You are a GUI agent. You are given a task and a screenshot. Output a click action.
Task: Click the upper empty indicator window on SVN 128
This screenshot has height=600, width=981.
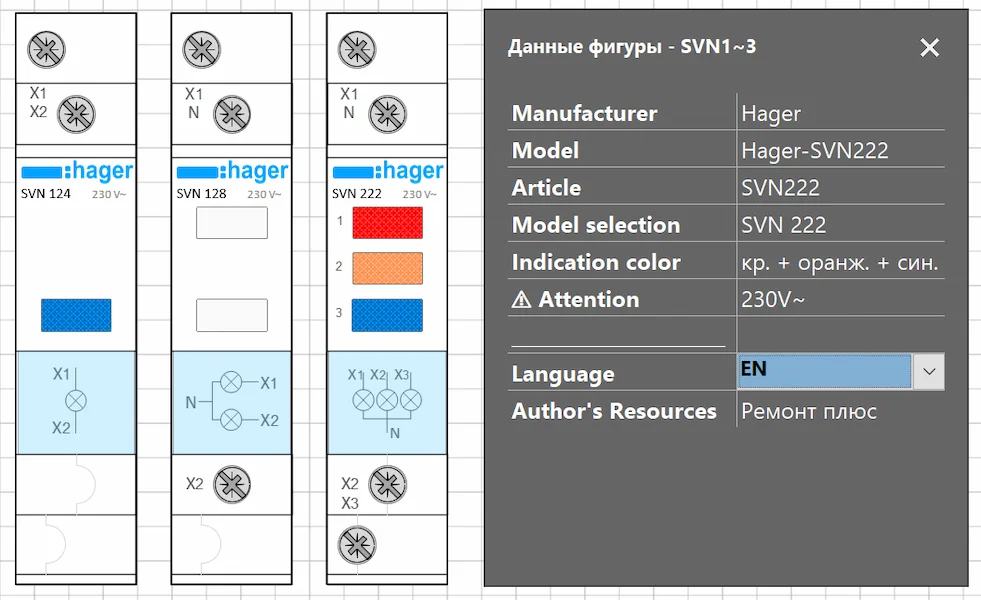click(x=232, y=223)
